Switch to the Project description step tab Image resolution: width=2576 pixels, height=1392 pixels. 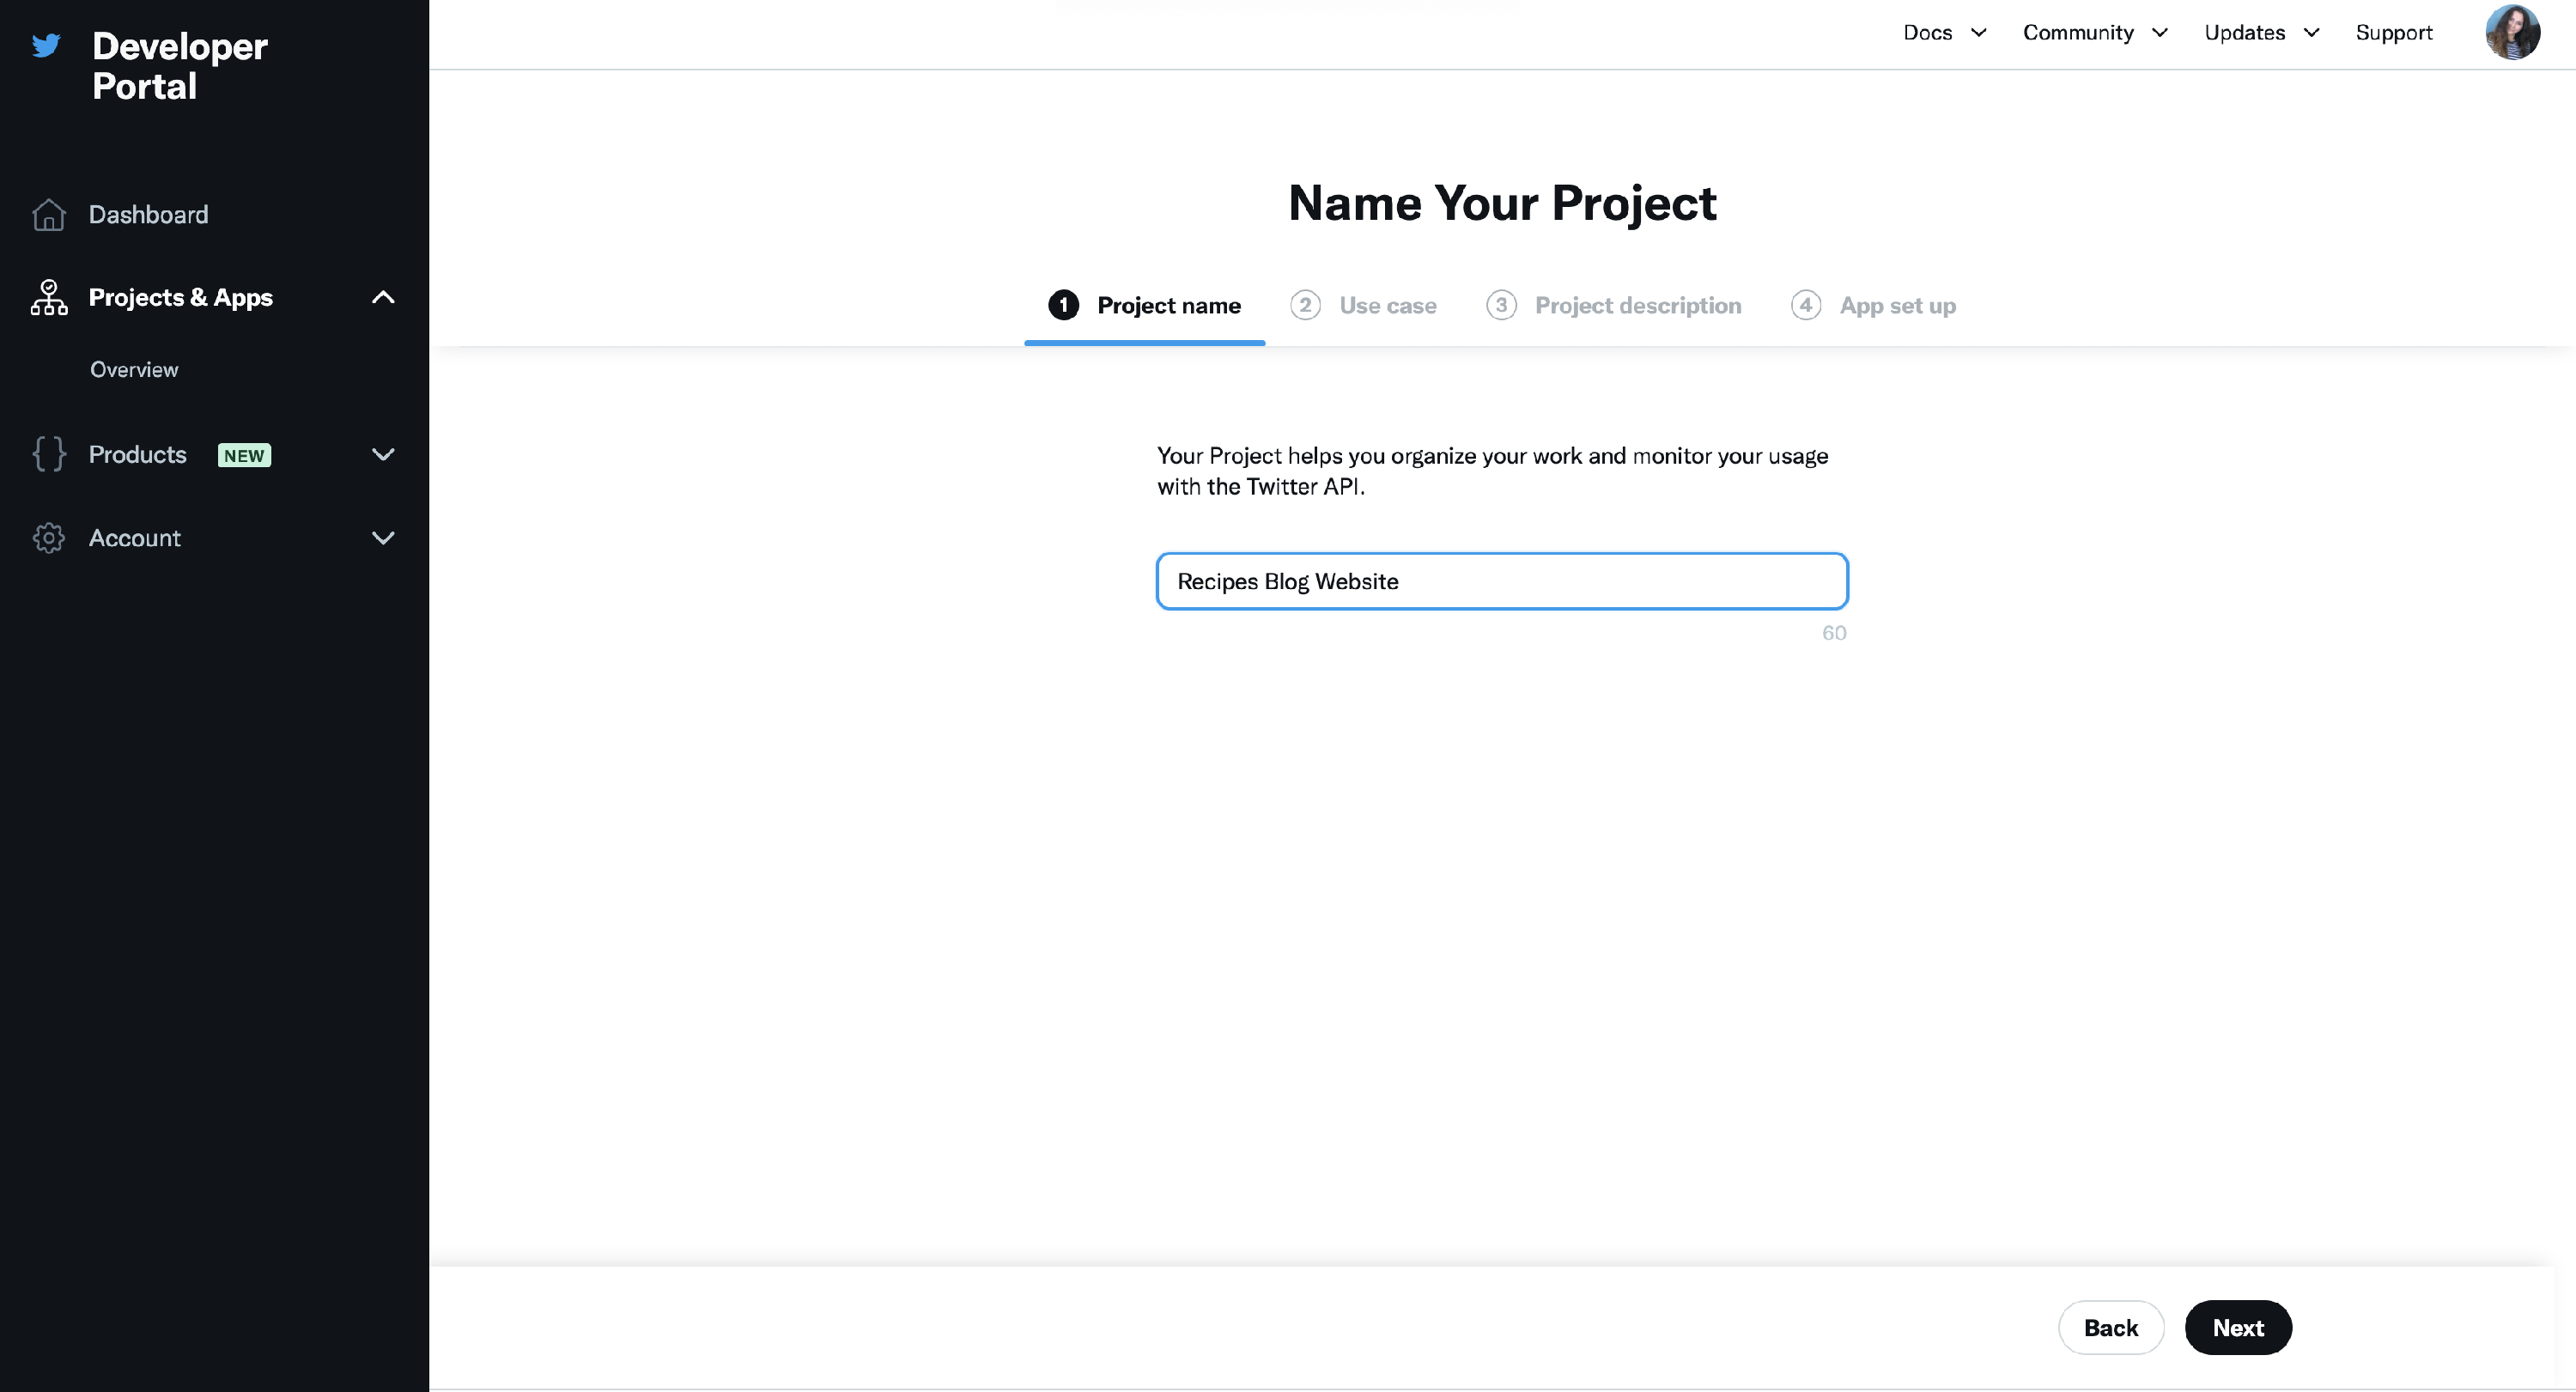click(1637, 306)
